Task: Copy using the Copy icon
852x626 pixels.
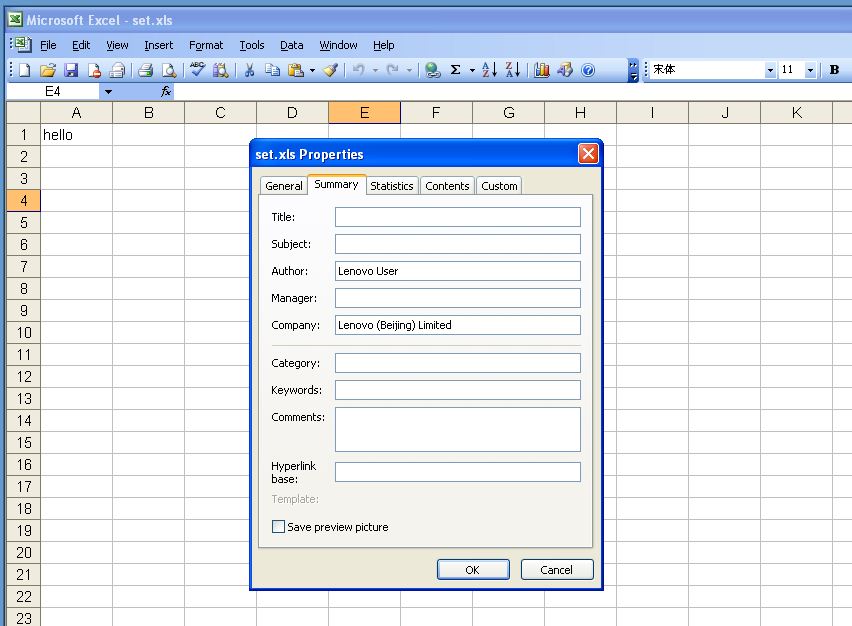Action: [272, 70]
